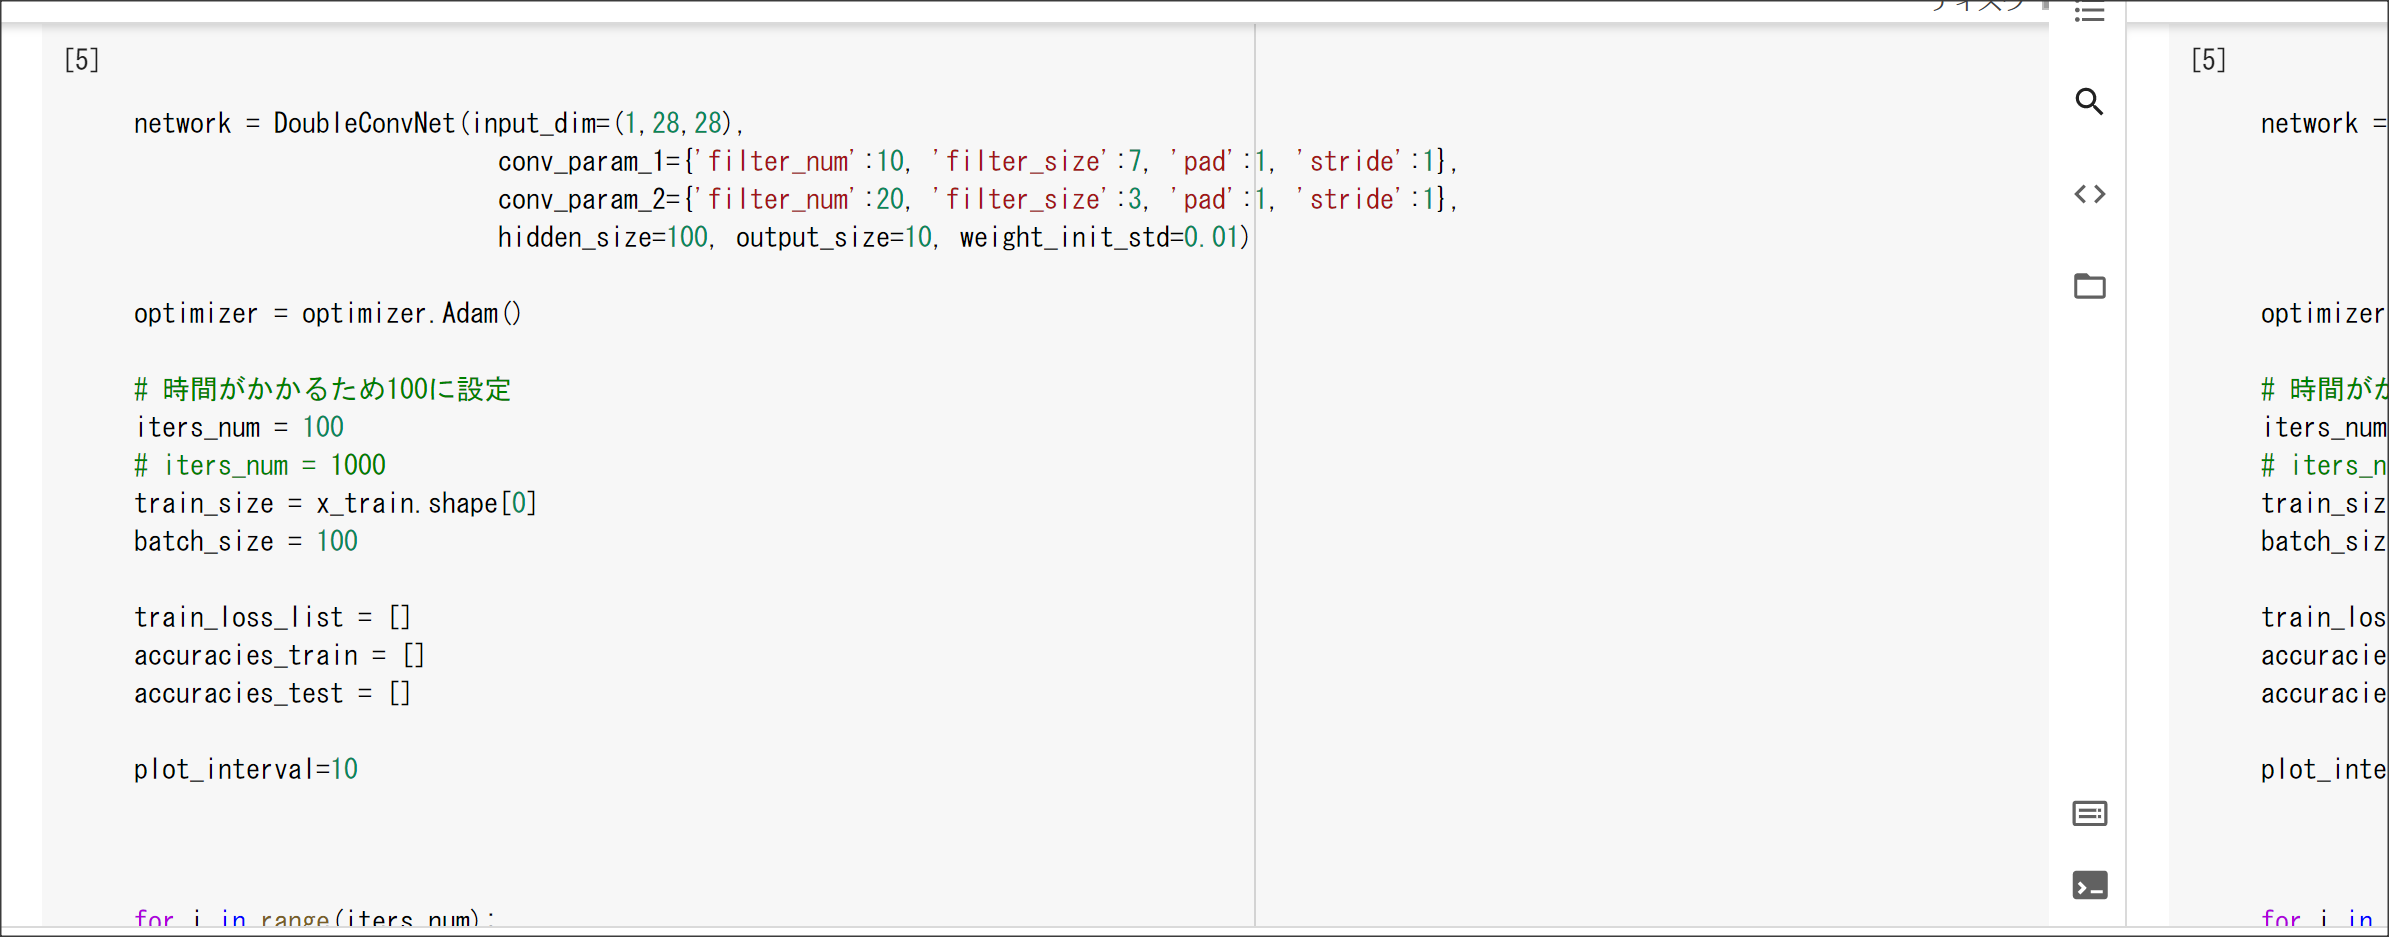Click 'optimizer' line in right window
Image resolution: width=2389 pixels, height=937 pixels.
pyautogui.click(x=2324, y=314)
